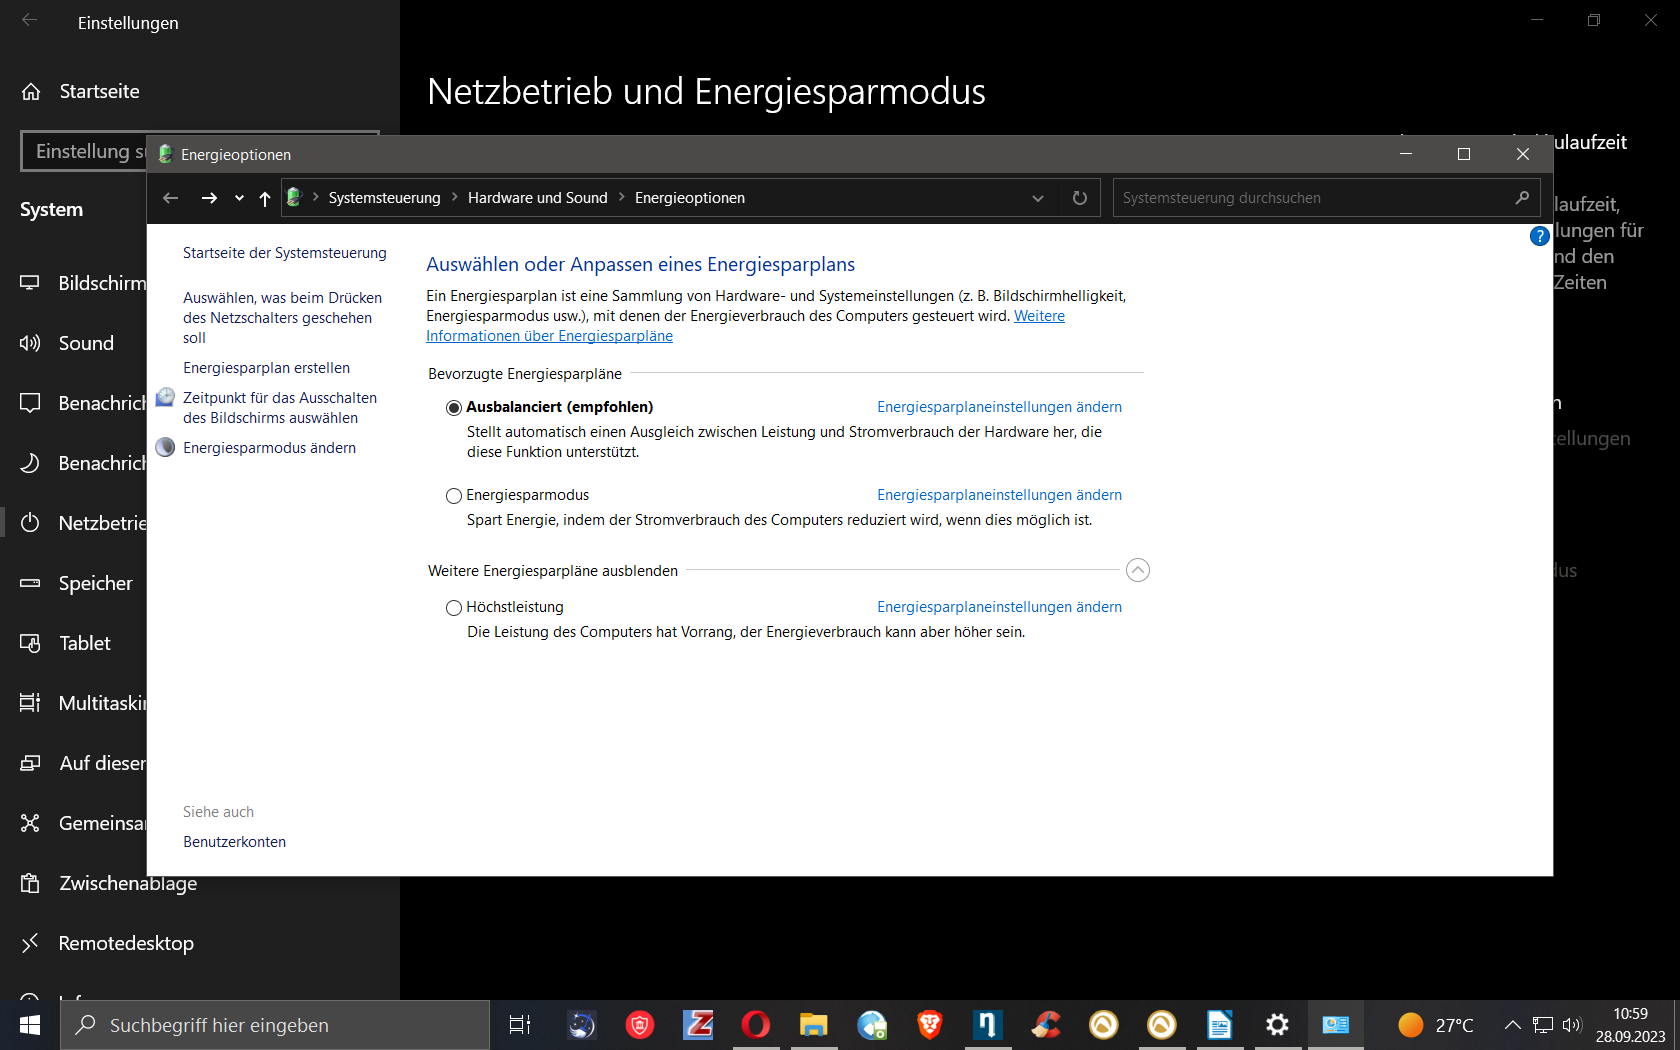Click the search magnifier in Systemsteuerung search box
This screenshot has height=1050, width=1680.
(1521, 198)
